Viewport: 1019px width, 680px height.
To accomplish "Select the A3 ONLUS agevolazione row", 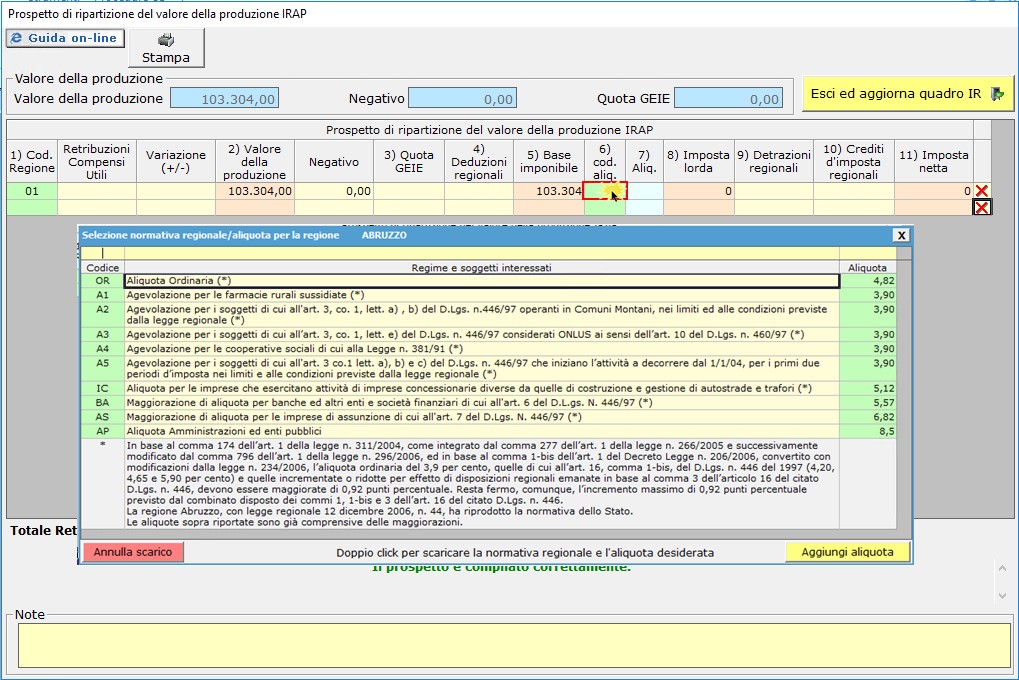I will pyautogui.click(x=482, y=335).
